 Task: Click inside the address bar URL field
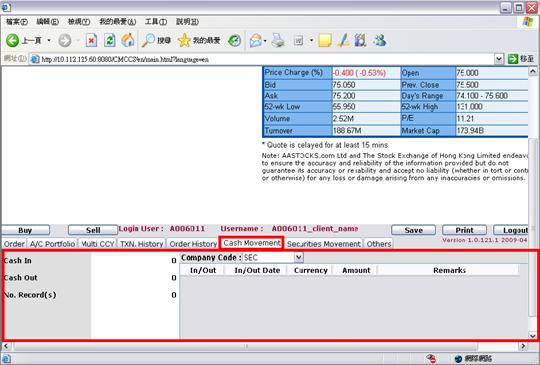coord(265,59)
